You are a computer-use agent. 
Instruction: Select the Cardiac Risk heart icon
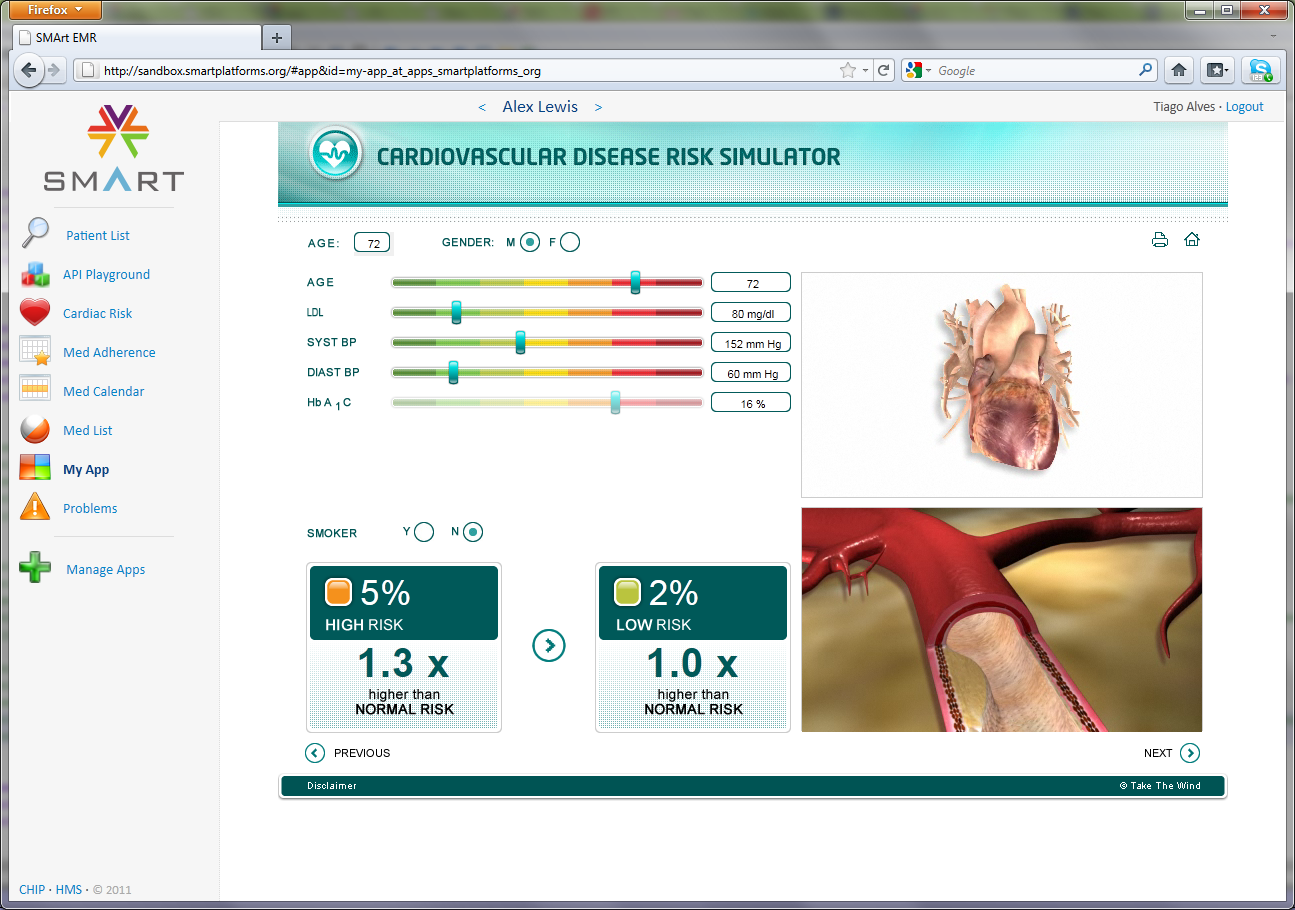coord(35,312)
